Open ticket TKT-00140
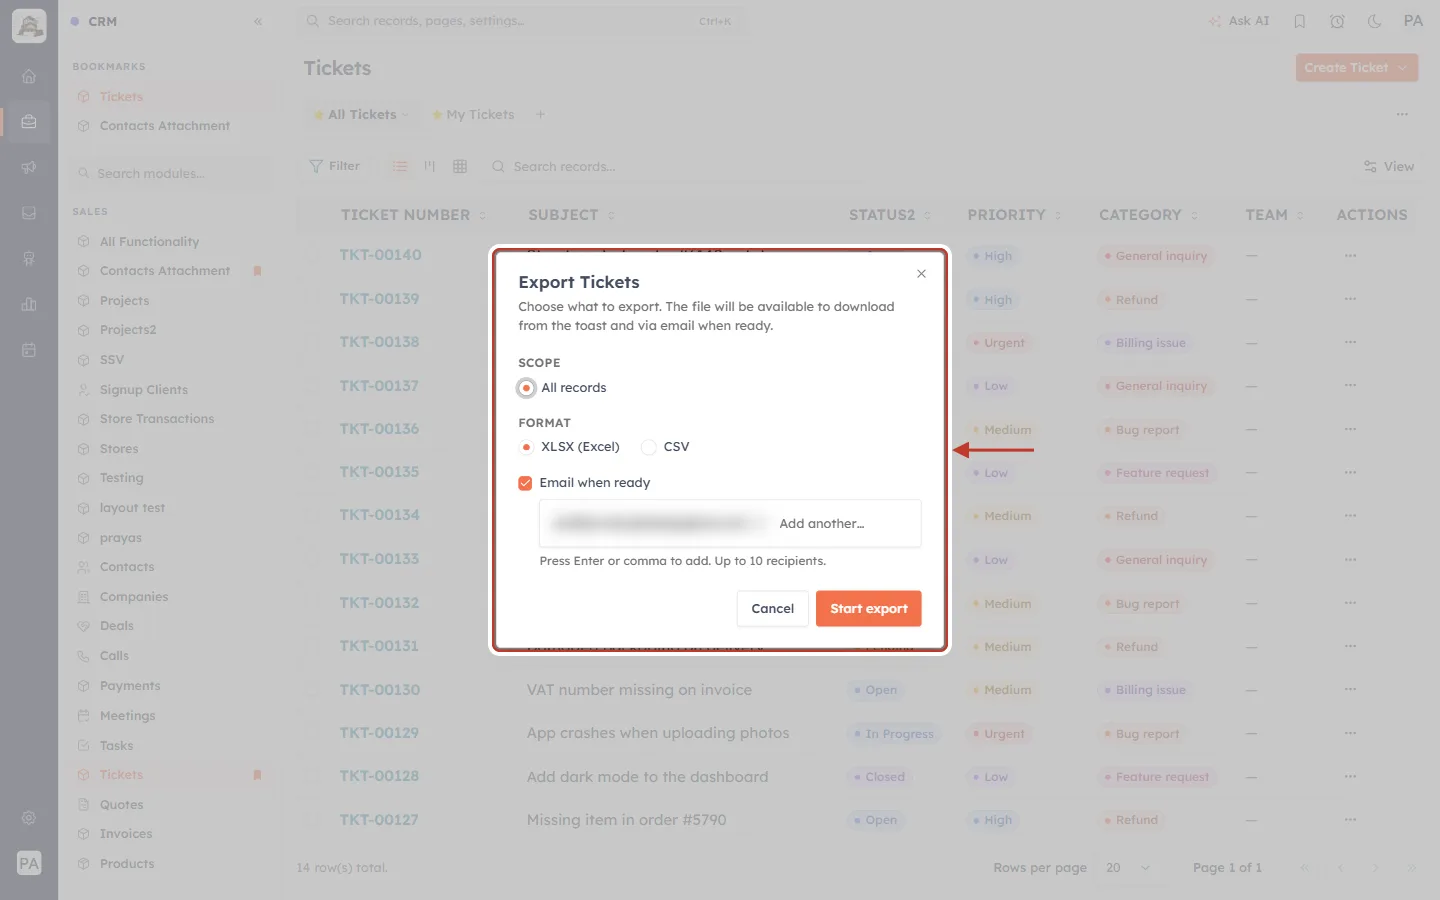 [380, 255]
